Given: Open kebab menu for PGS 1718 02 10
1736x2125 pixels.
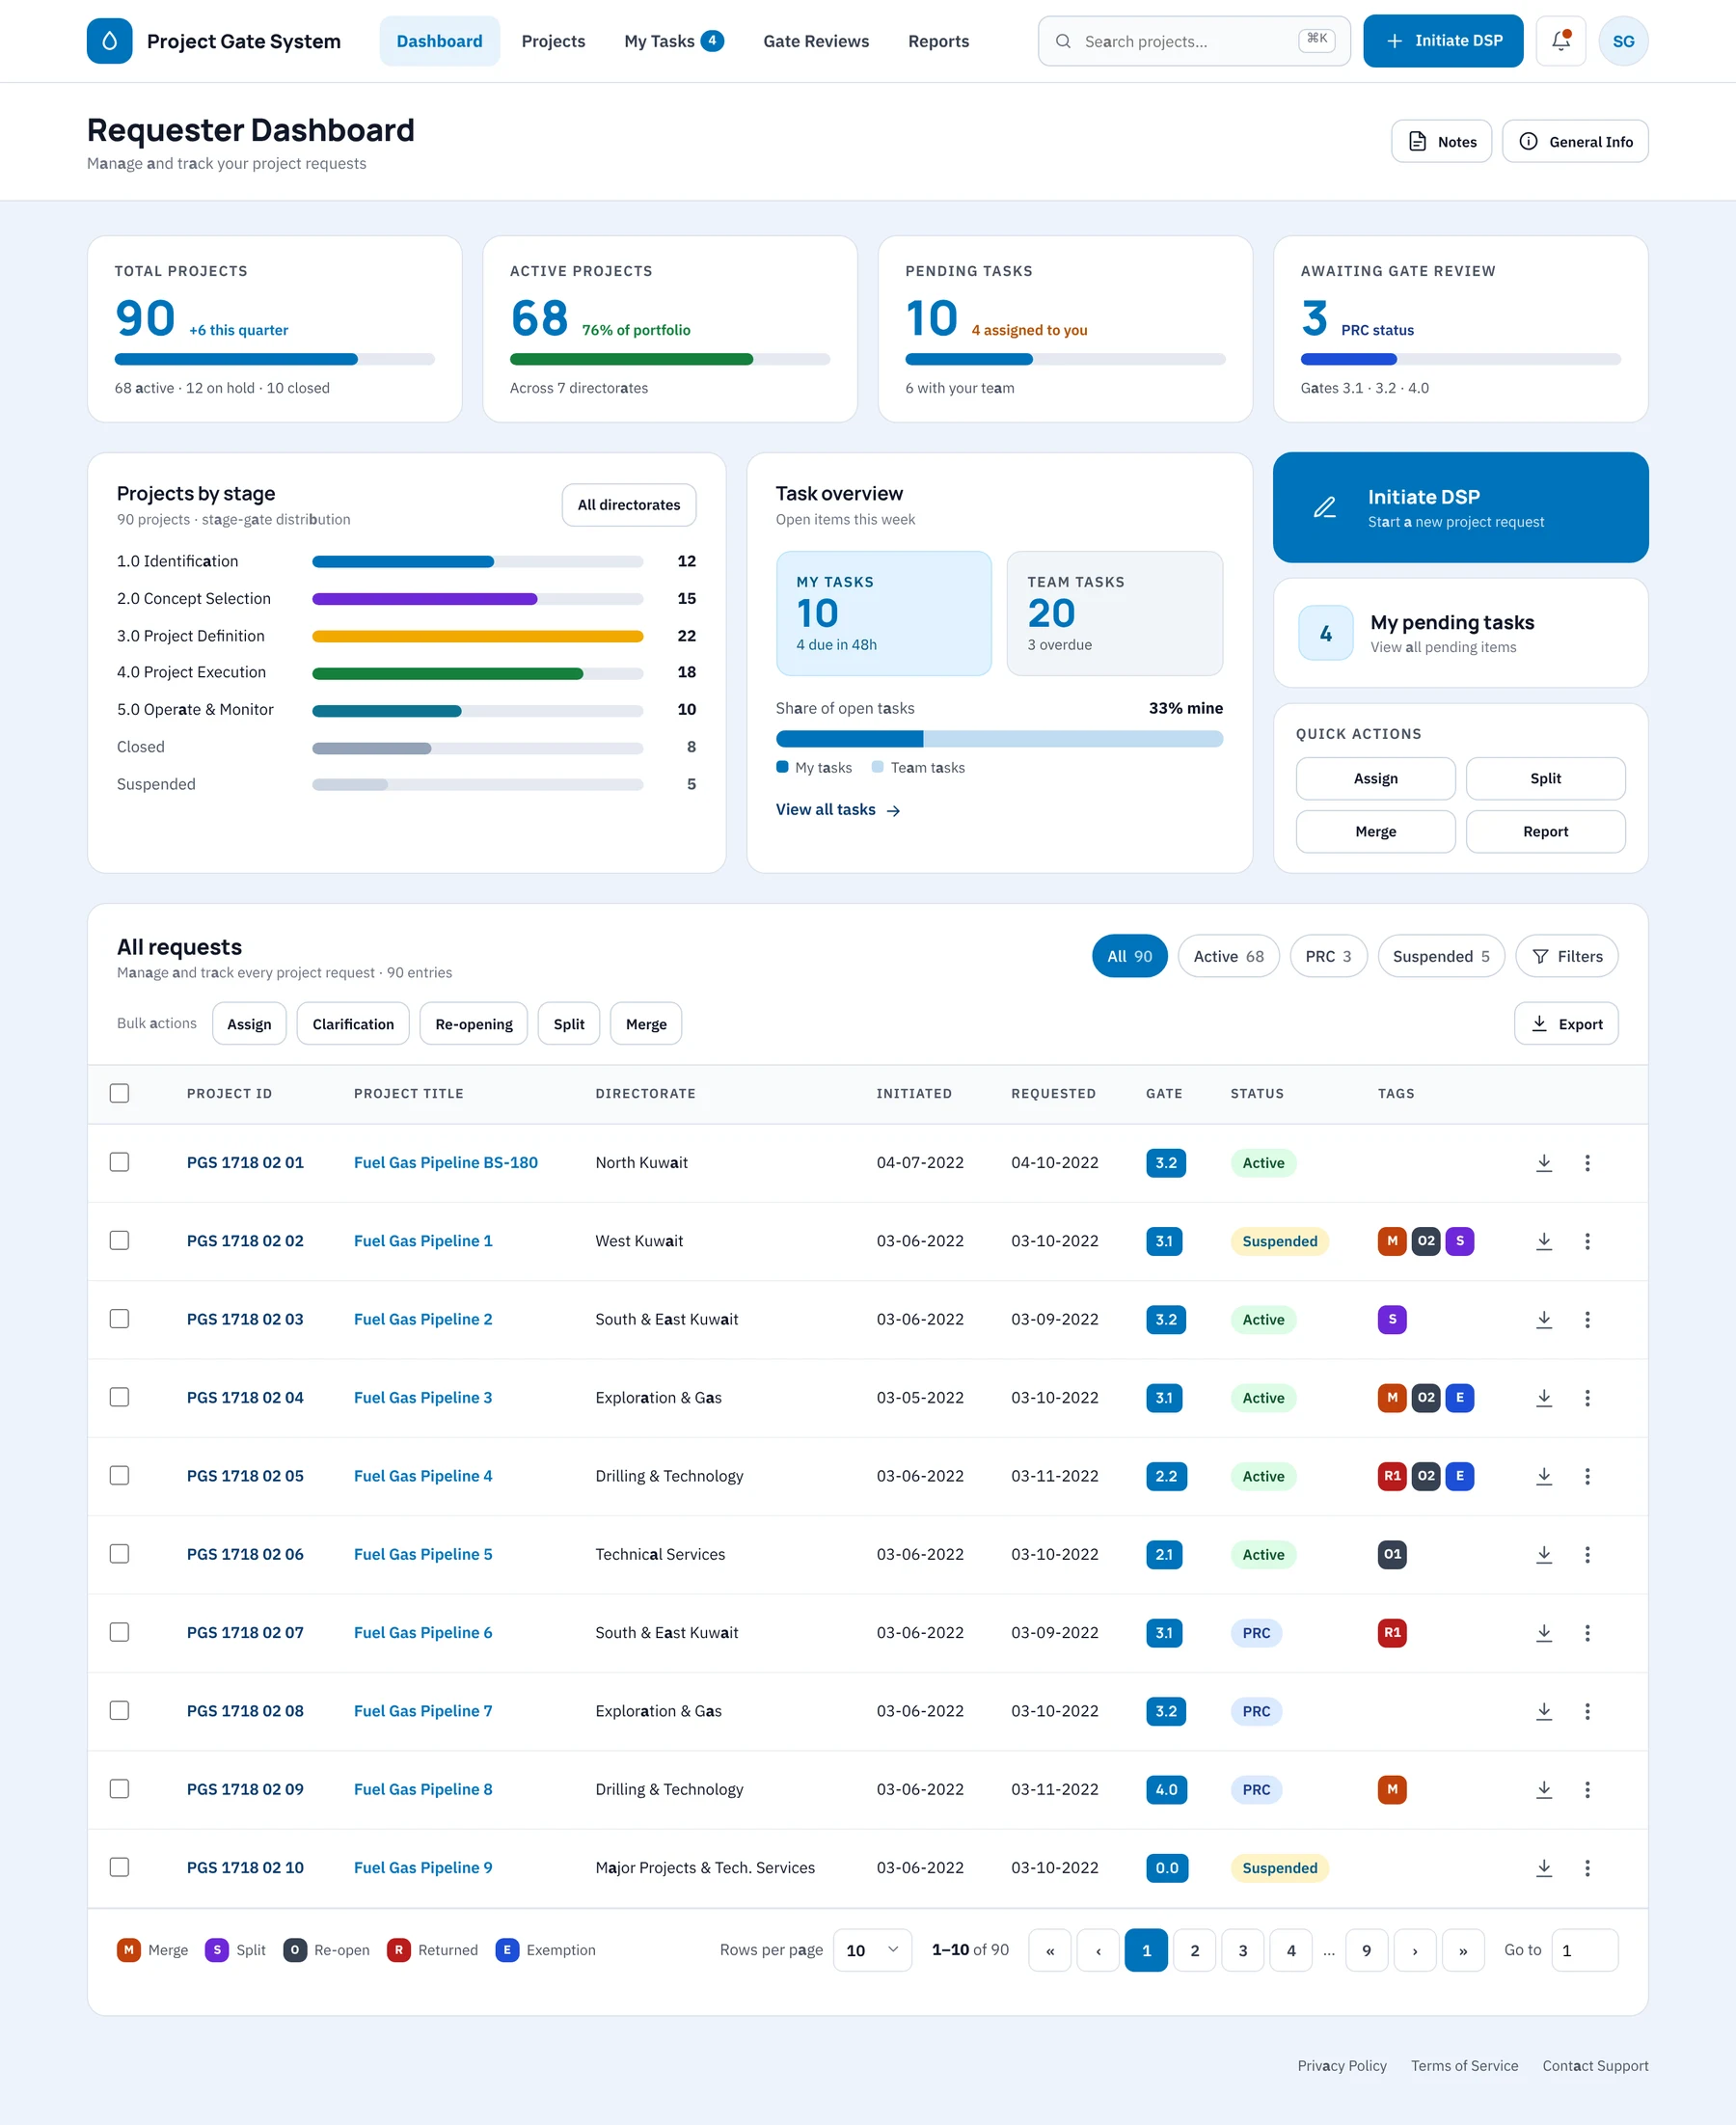Looking at the screenshot, I should click(x=1587, y=1867).
